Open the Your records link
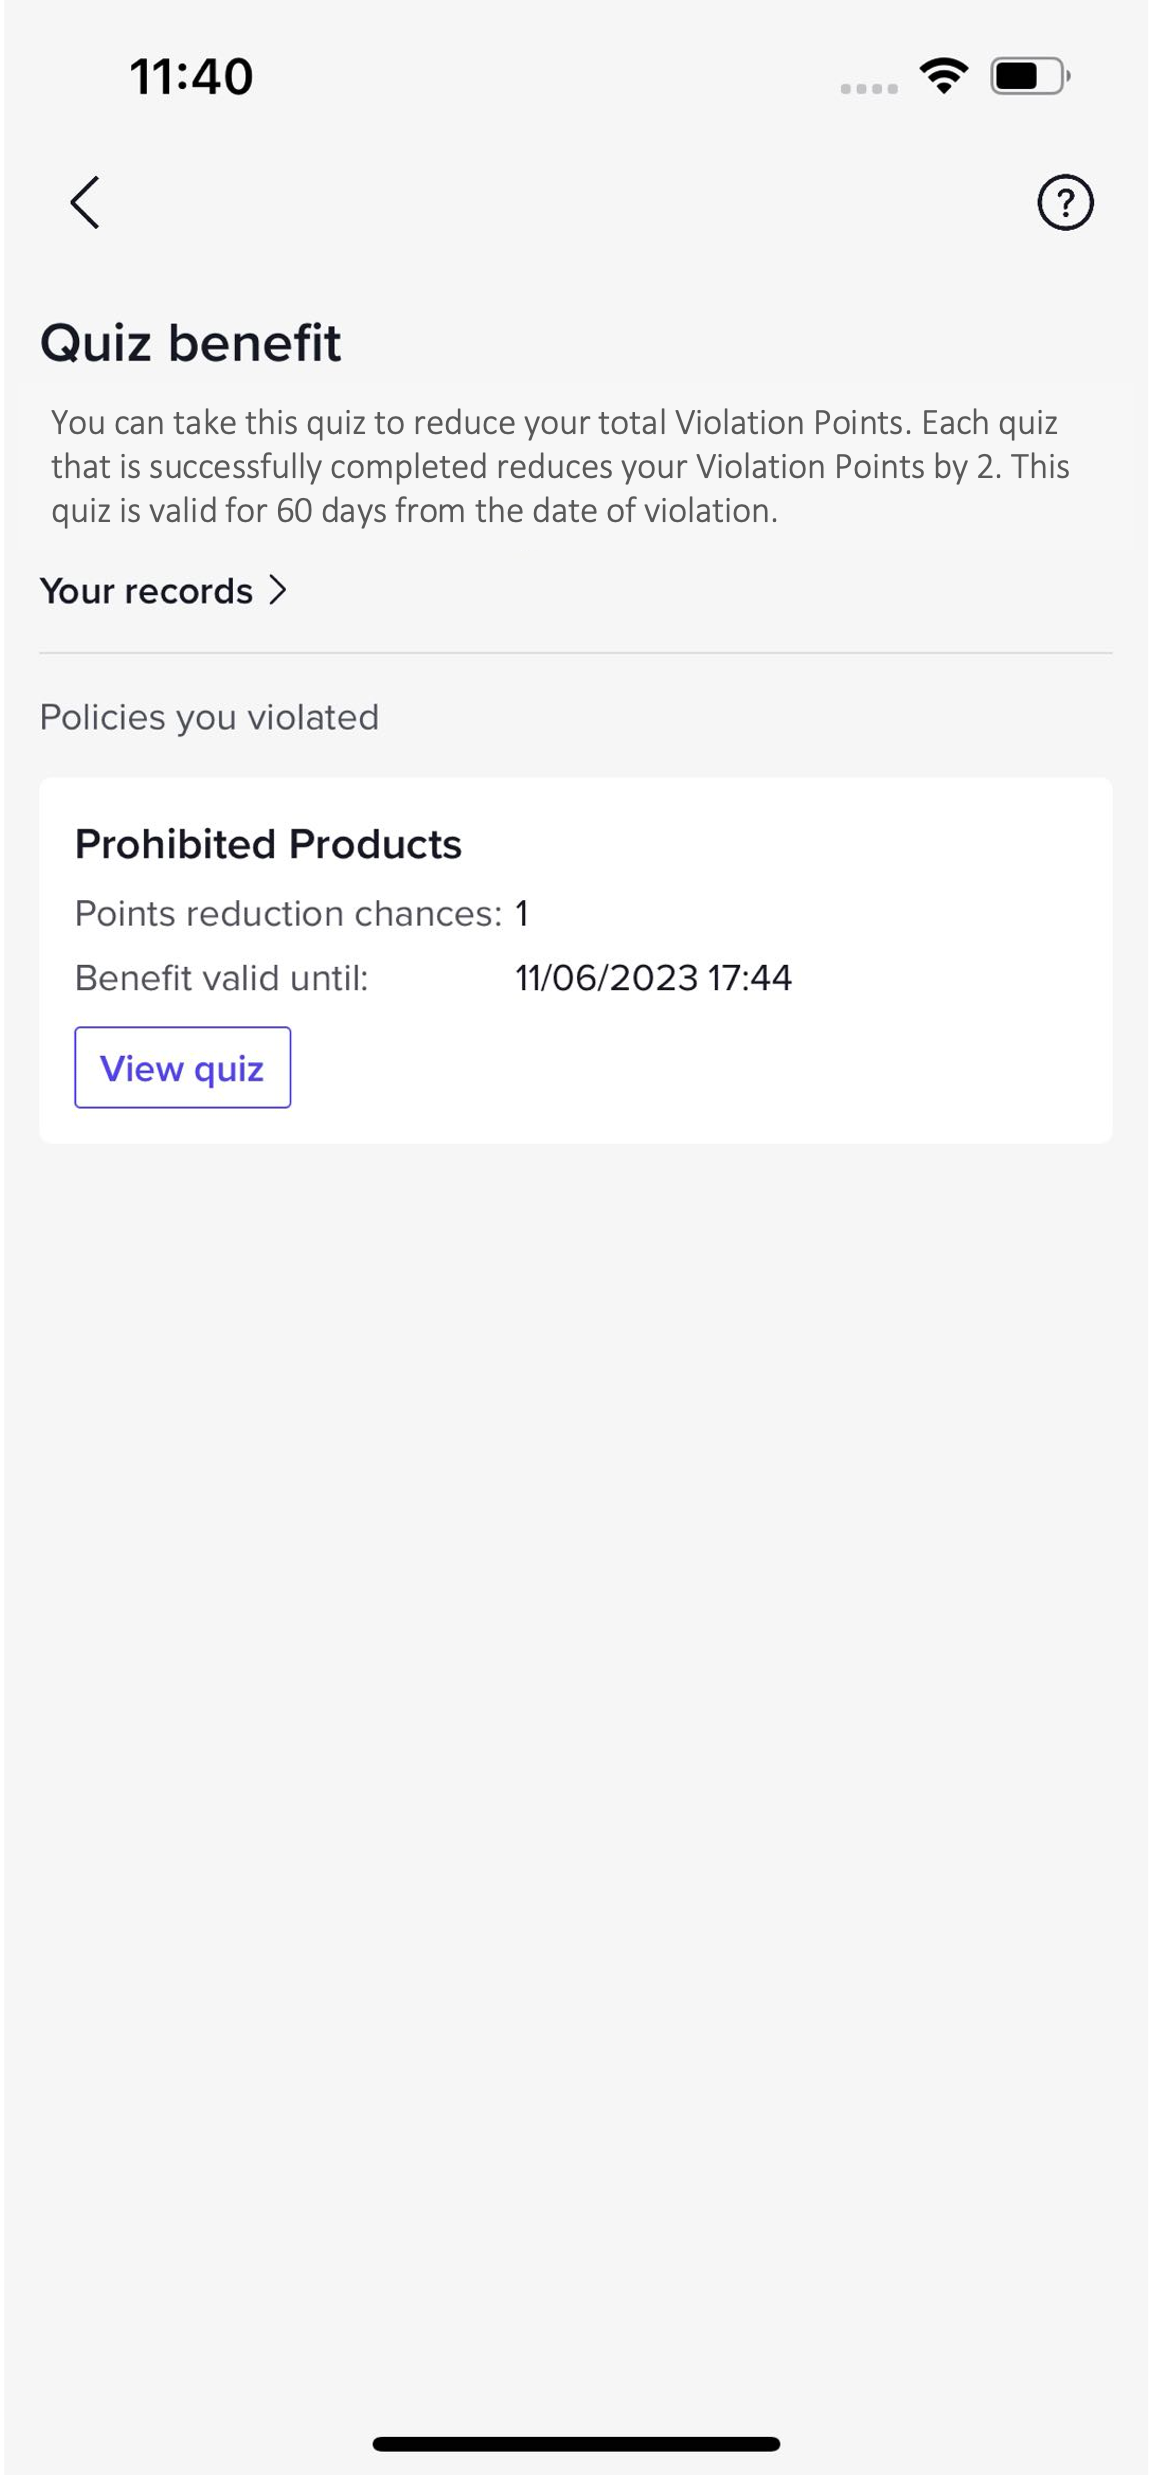The height and width of the screenshot is (2475, 1150). 147,591
